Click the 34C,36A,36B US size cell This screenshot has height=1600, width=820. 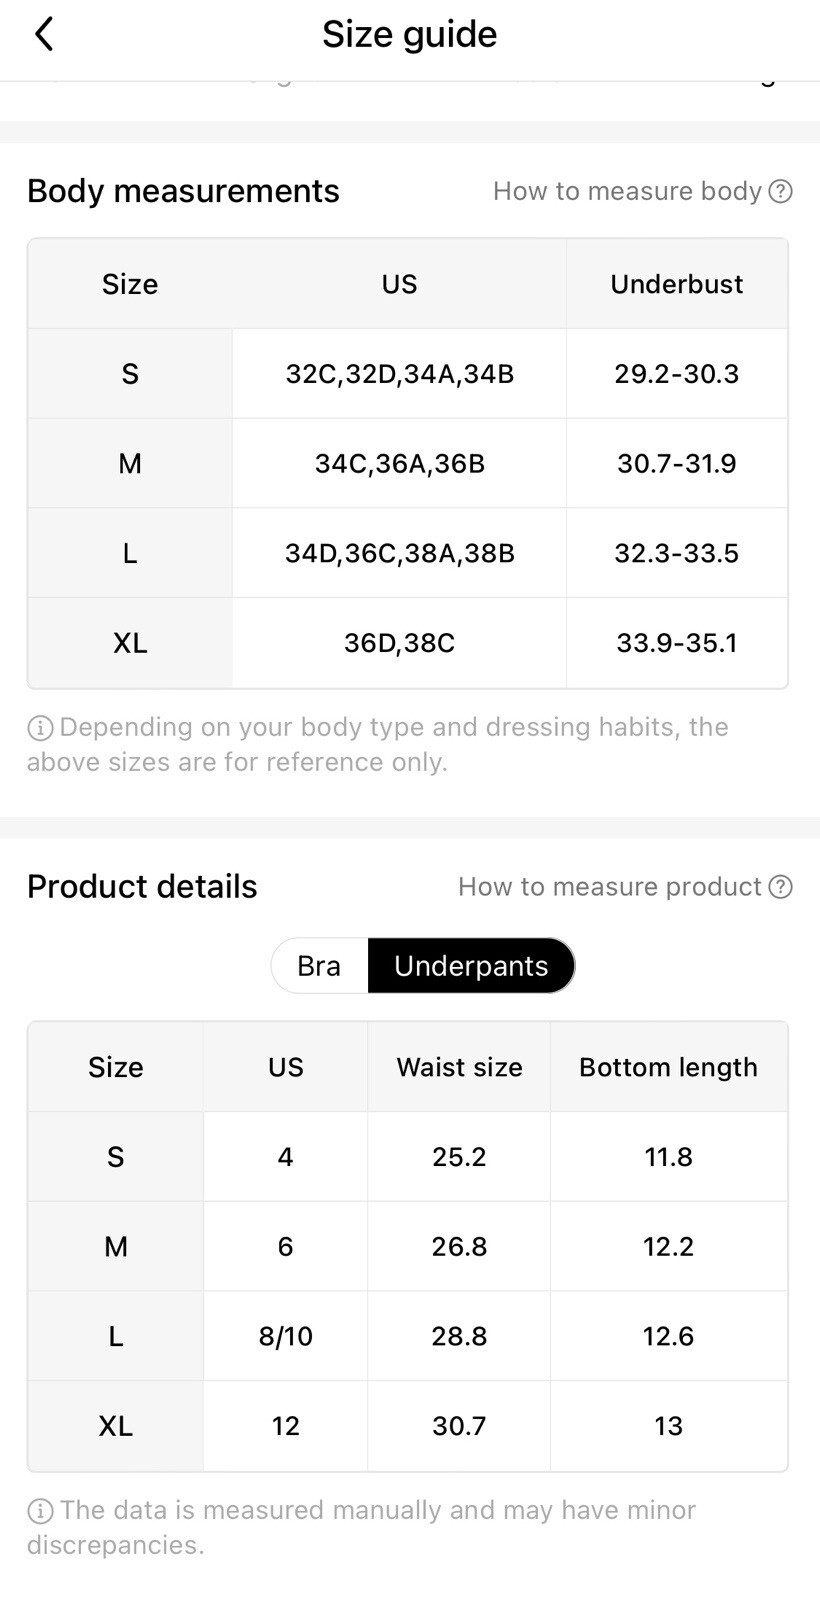[x=399, y=464]
